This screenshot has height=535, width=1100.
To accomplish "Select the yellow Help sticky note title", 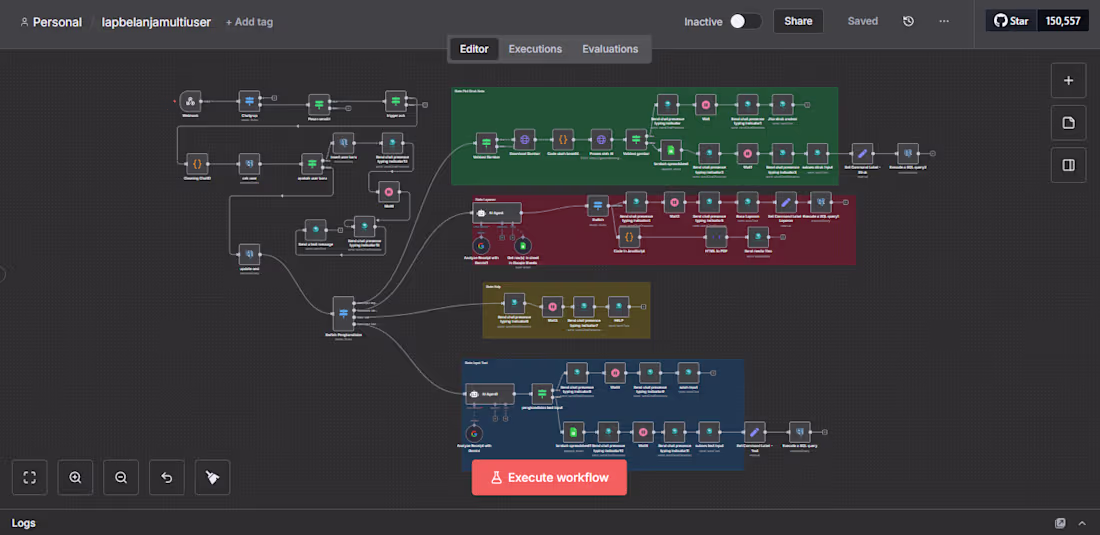I will (491, 286).
